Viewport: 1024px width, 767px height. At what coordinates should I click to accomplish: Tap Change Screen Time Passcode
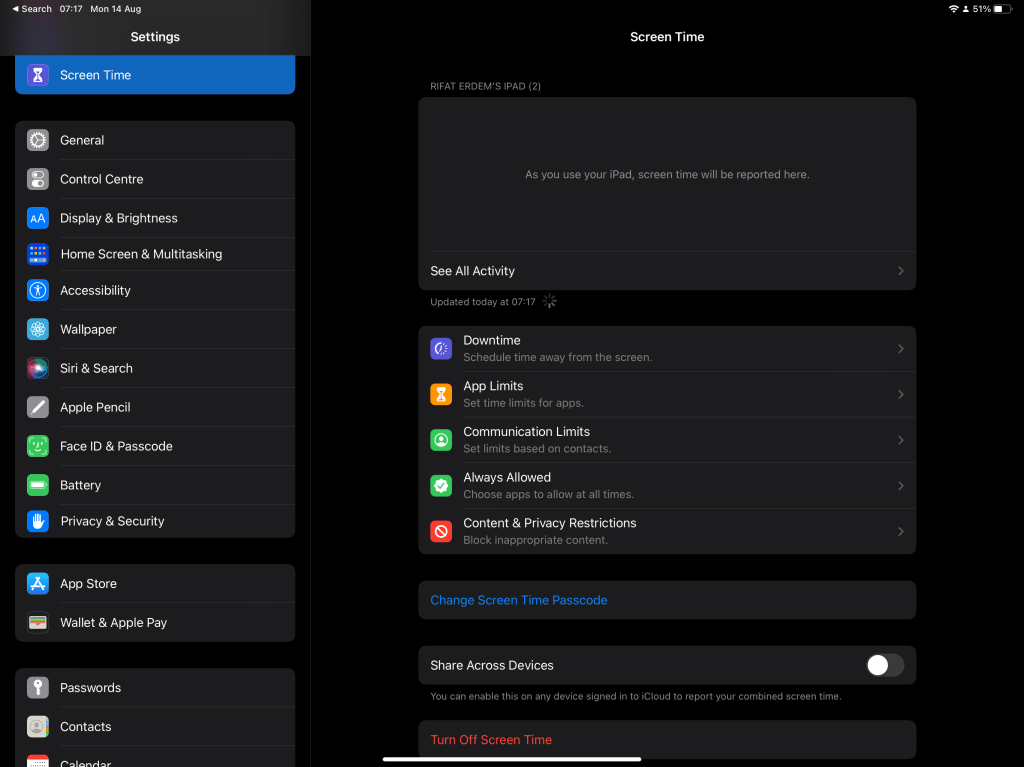pyautogui.click(x=667, y=600)
